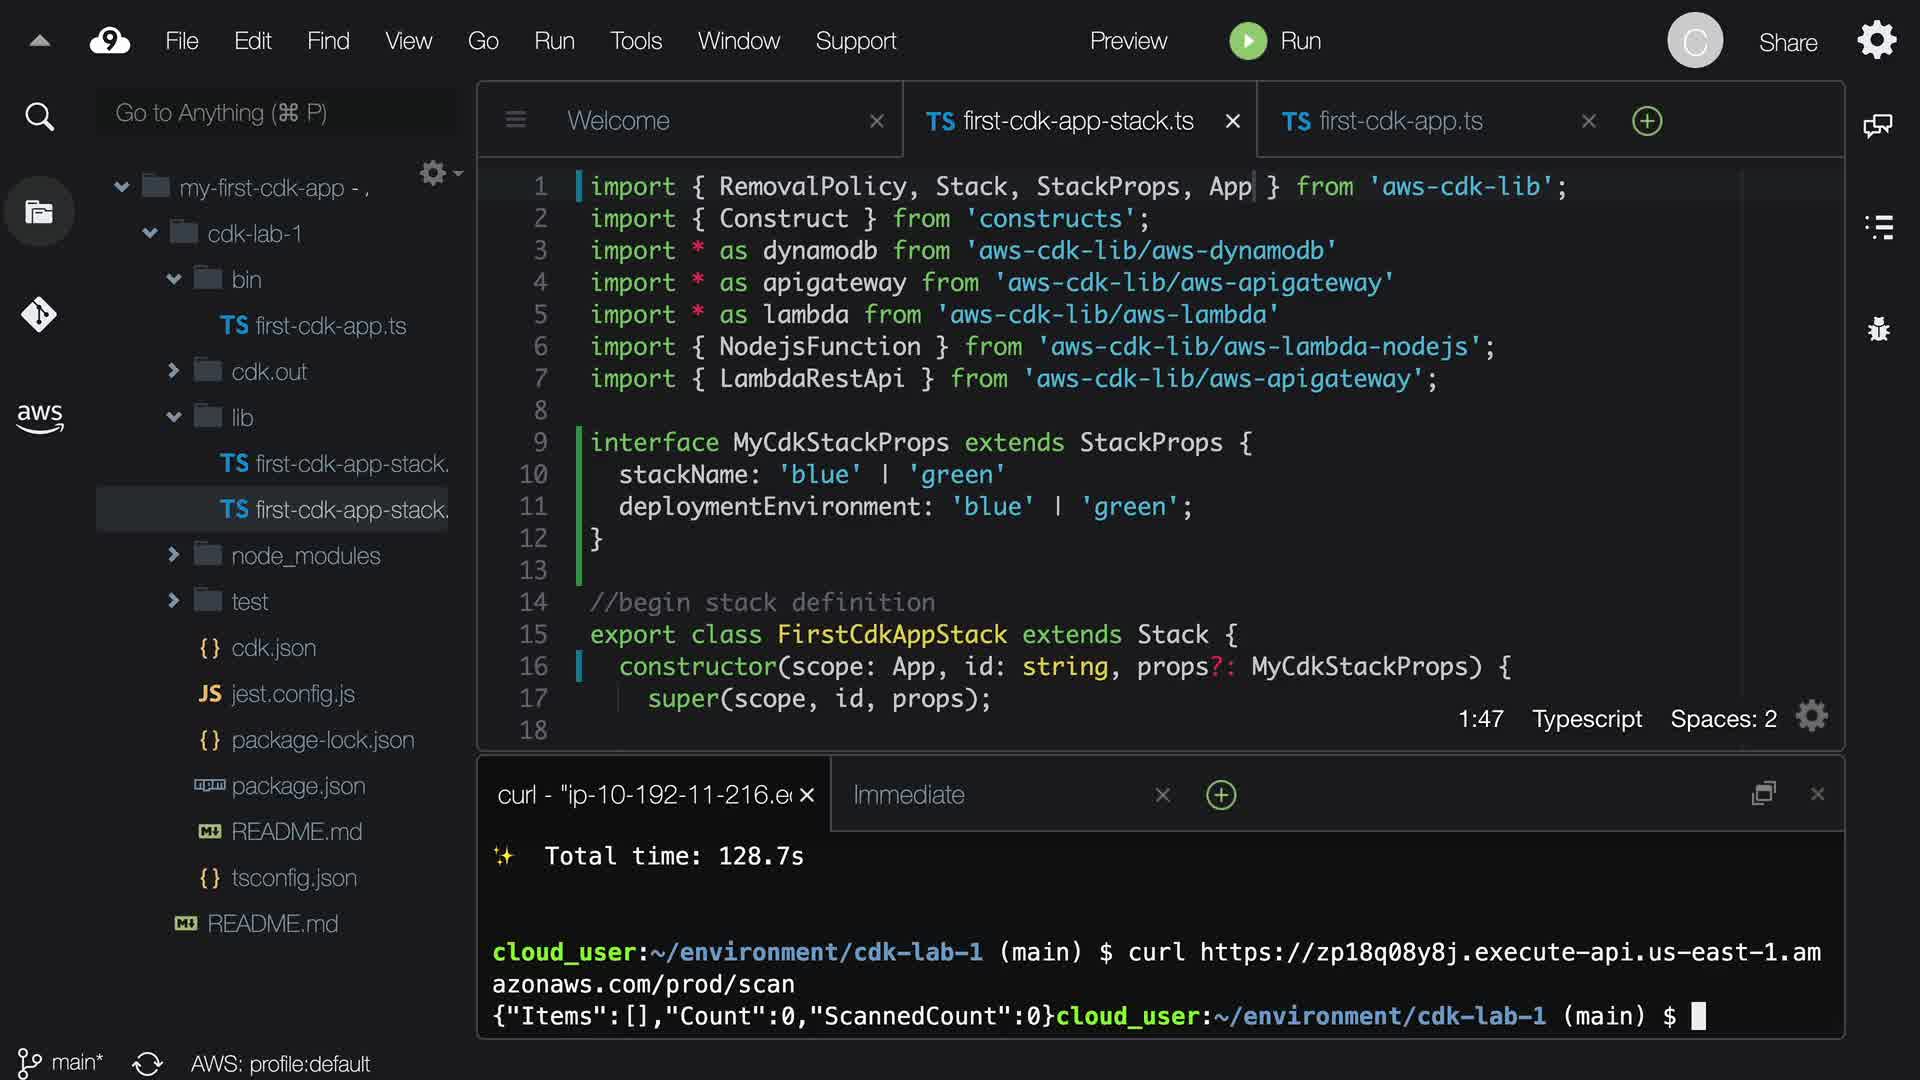Open the outline list icon on right sidebar
The height and width of the screenshot is (1080, 1920).
tap(1878, 227)
